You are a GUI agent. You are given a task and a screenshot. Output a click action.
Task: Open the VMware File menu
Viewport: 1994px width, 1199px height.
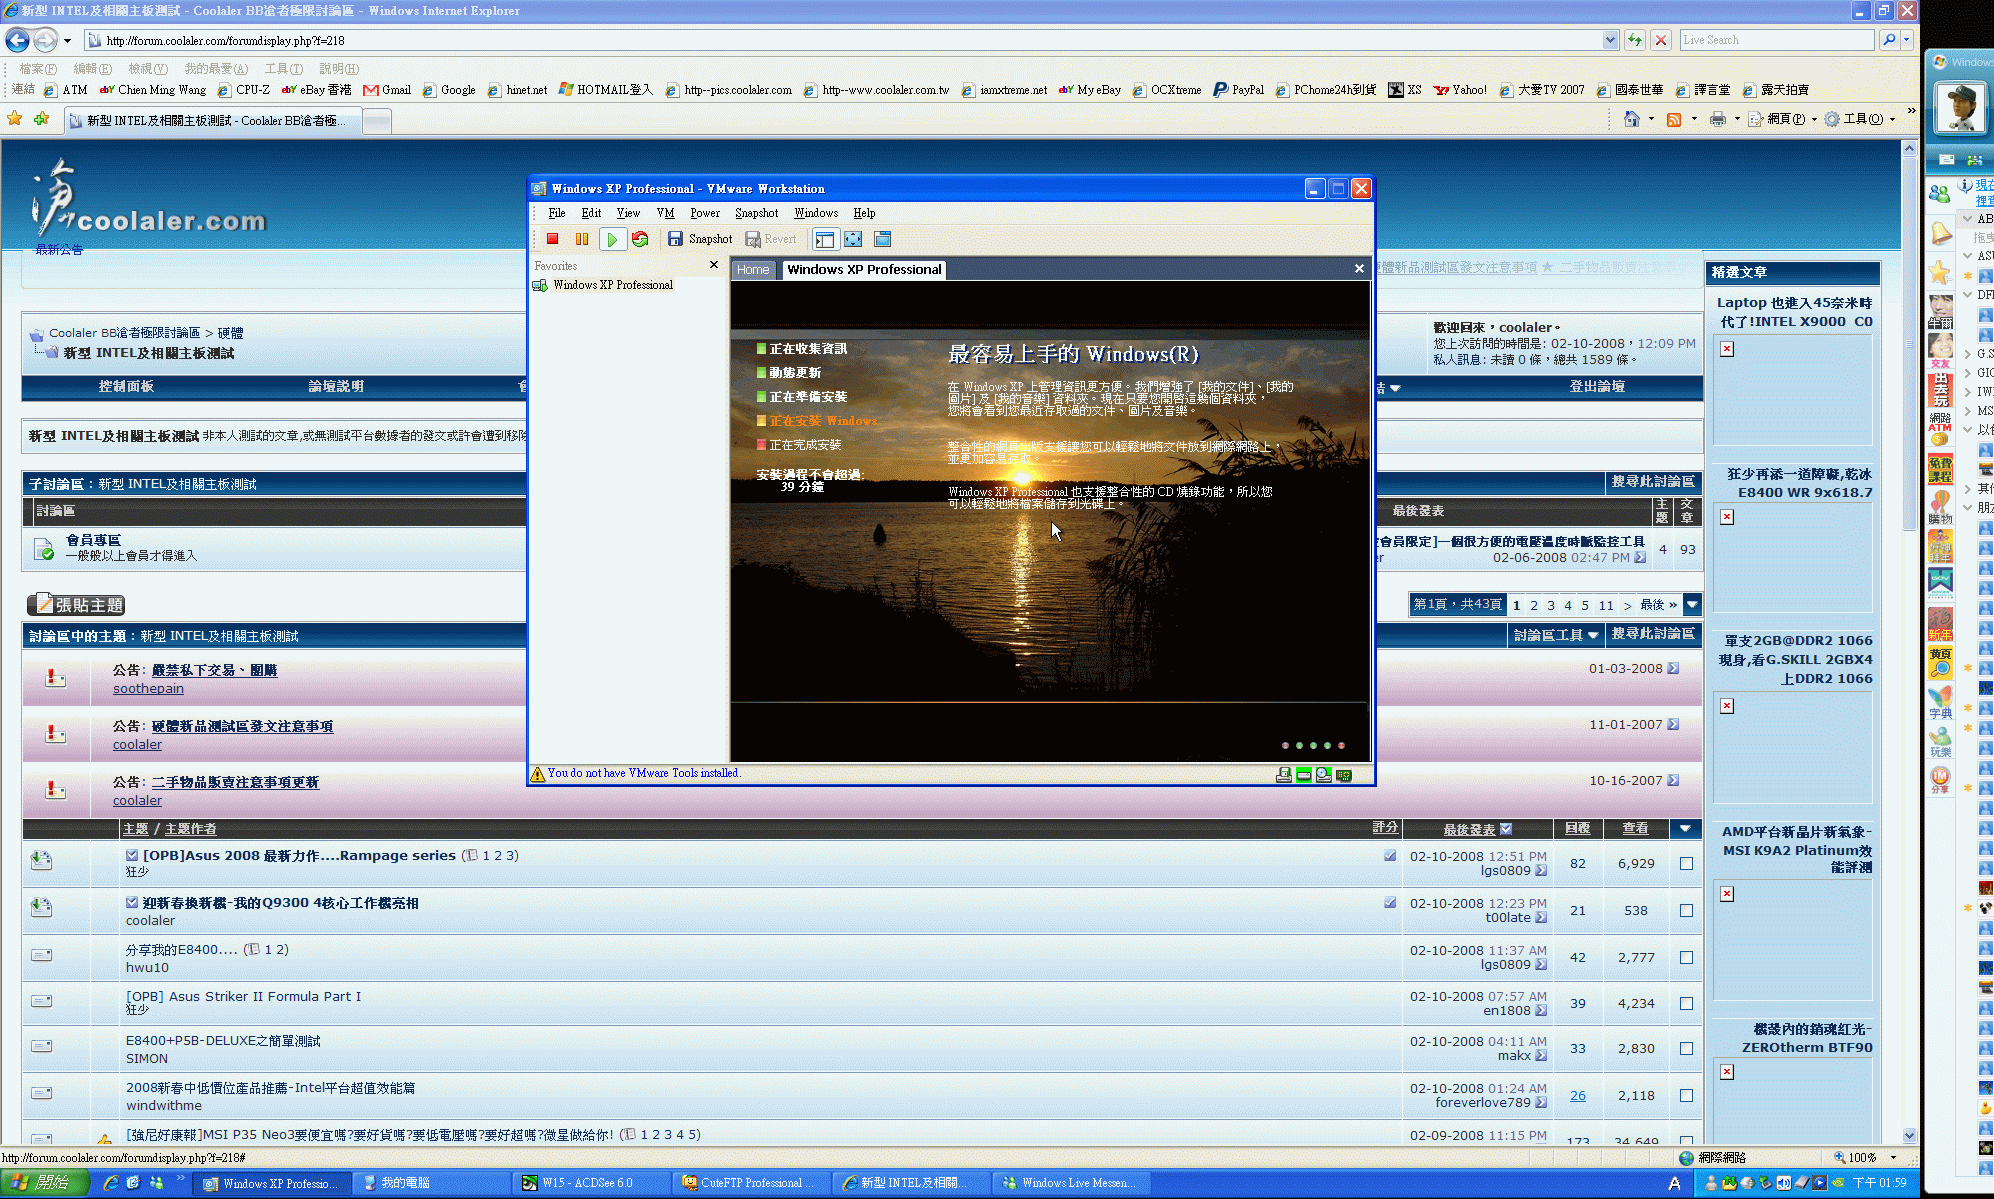tap(557, 213)
